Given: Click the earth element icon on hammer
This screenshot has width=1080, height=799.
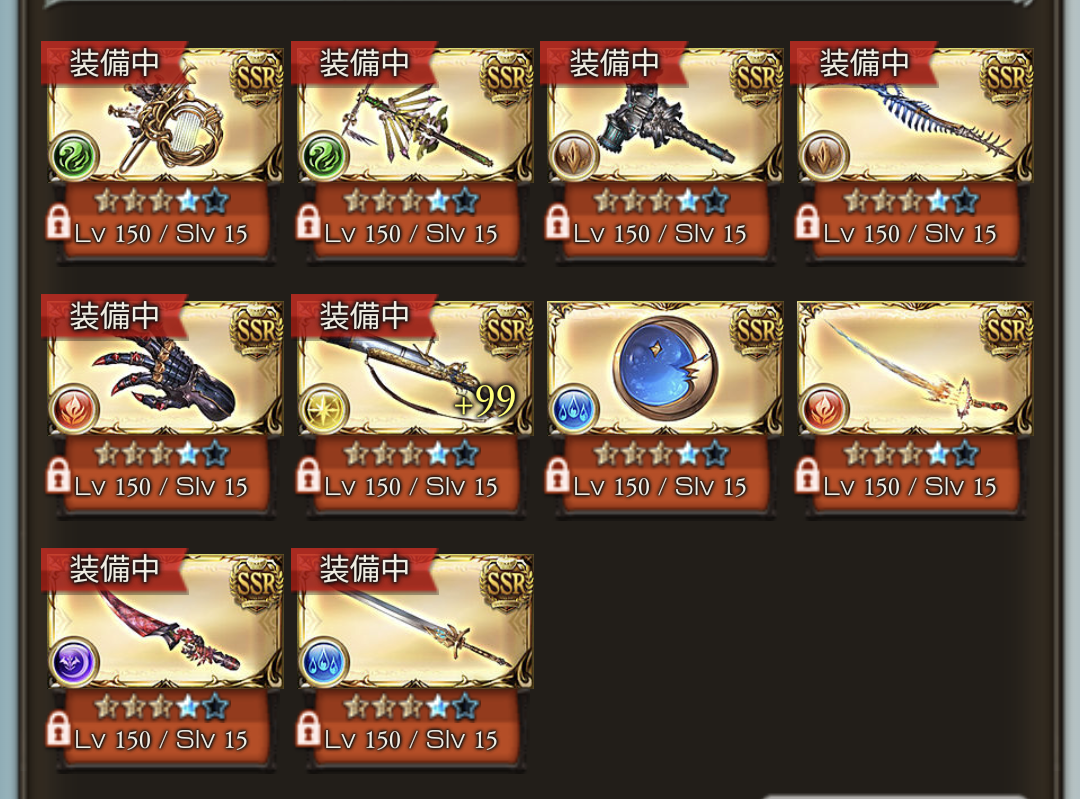Looking at the screenshot, I should tap(574, 156).
